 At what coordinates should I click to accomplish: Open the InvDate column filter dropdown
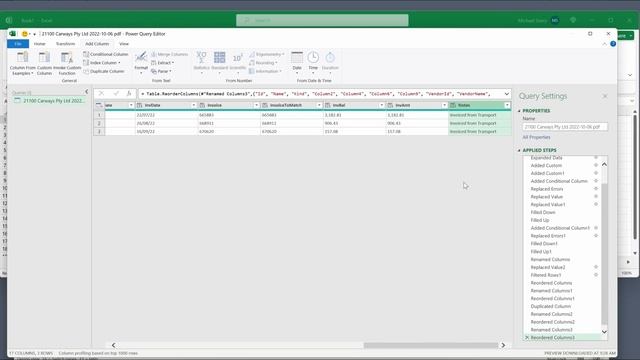tap(194, 105)
